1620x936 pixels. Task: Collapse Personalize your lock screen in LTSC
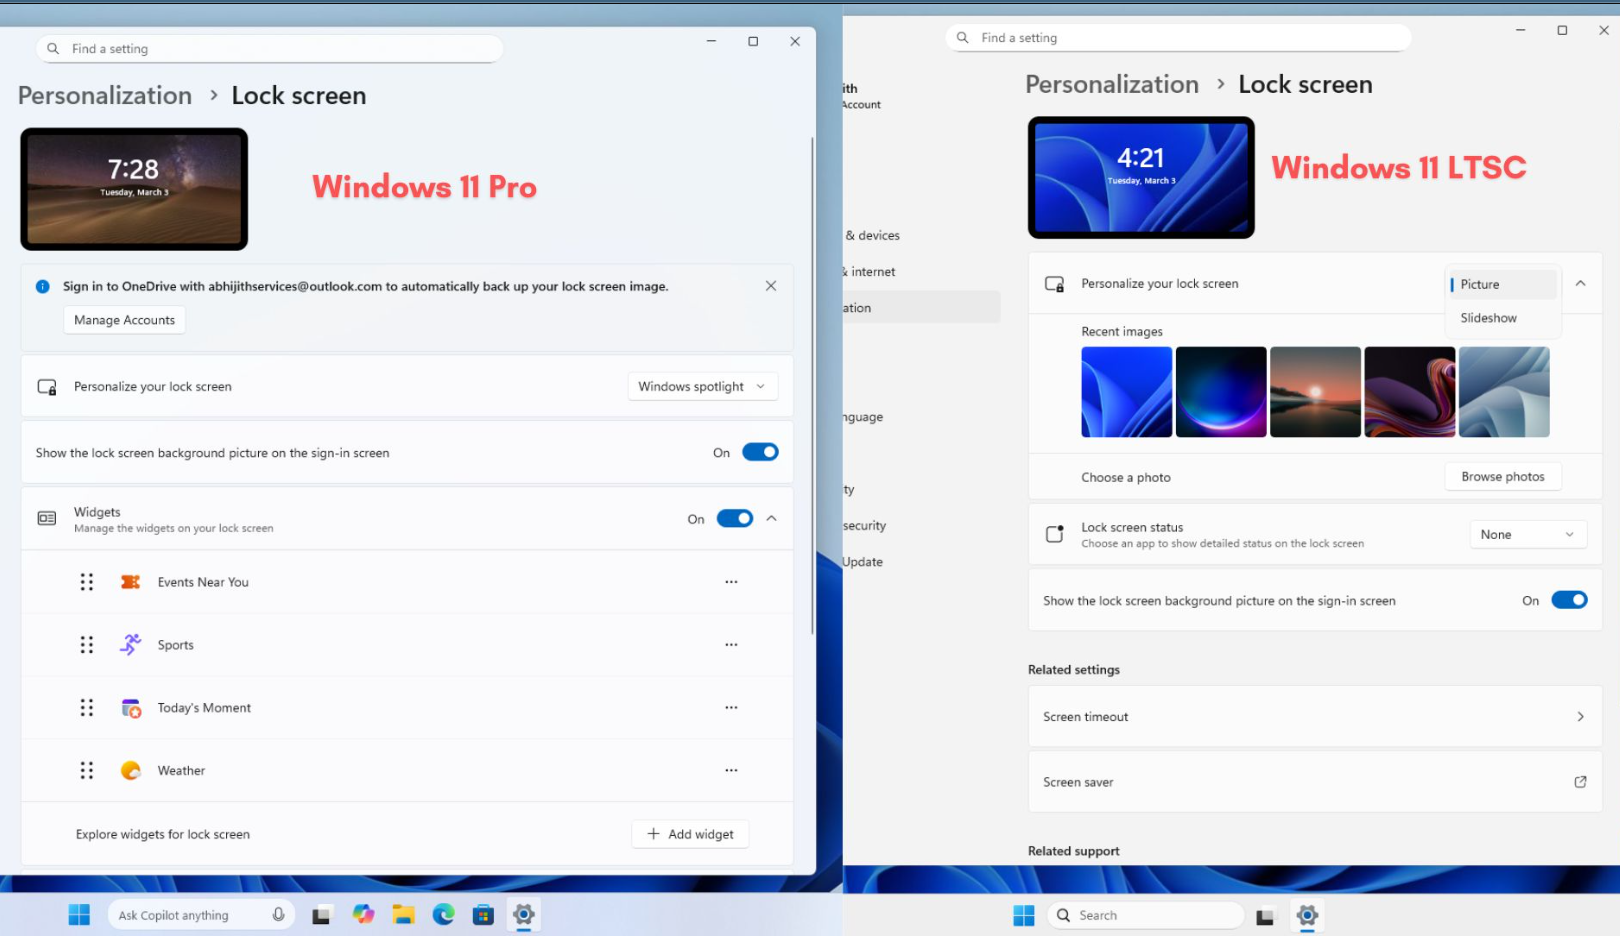click(1581, 284)
